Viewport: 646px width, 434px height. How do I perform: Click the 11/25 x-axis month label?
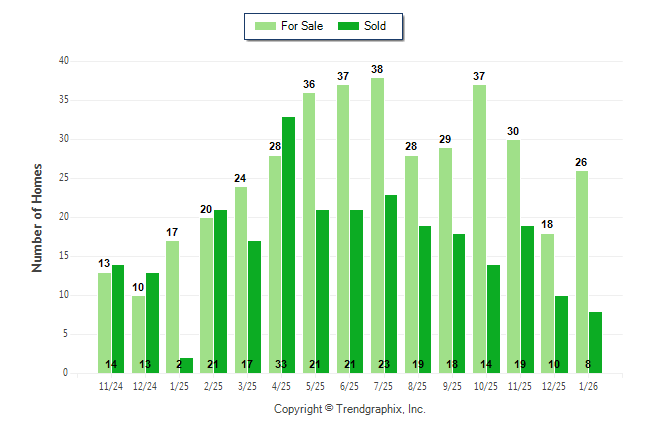520,385
